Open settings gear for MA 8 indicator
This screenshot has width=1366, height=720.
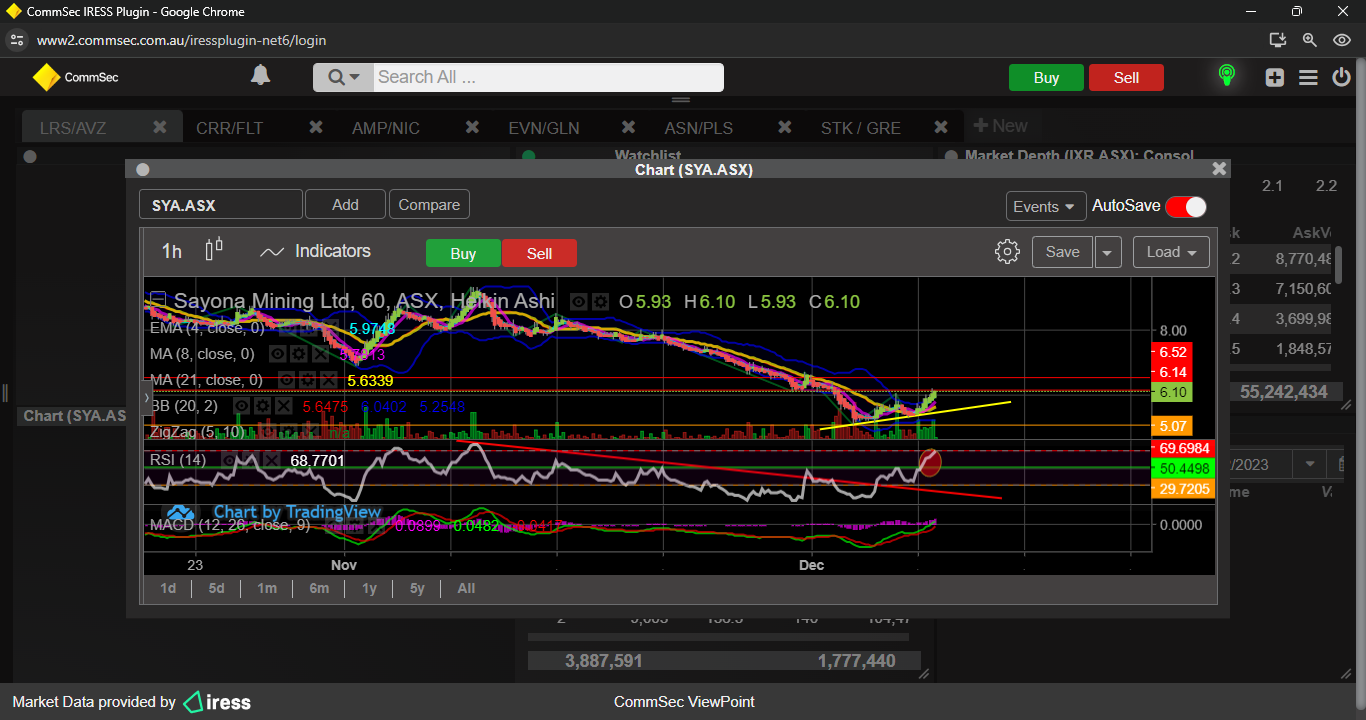pyautogui.click(x=299, y=354)
